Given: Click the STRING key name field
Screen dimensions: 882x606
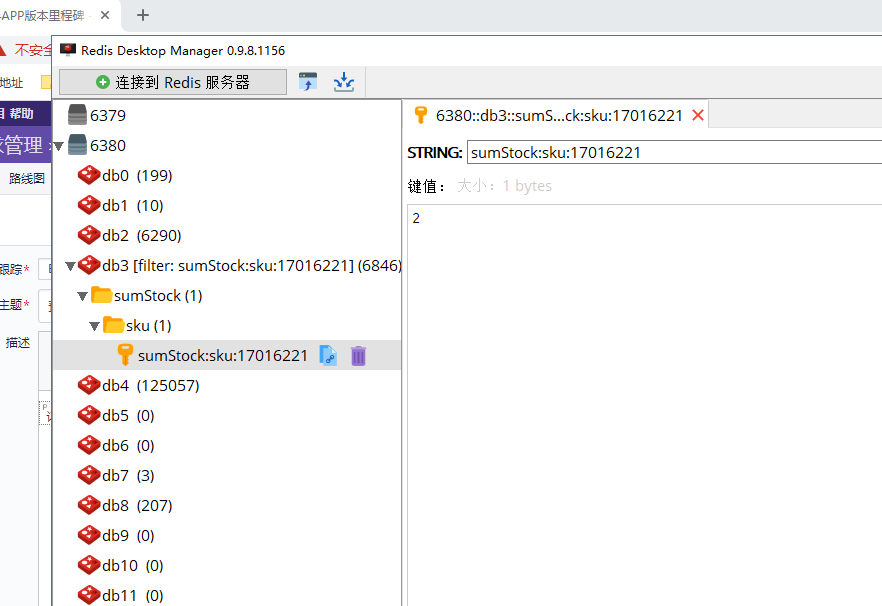Looking at the screenshot, I should 674,152.
